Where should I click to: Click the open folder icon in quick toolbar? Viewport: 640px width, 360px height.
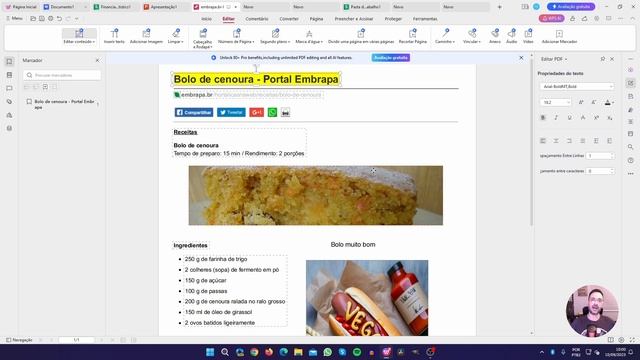pos(33,18)
